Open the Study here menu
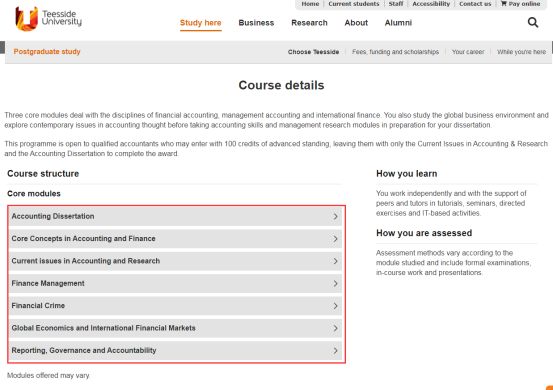 (x=201, y=23)
